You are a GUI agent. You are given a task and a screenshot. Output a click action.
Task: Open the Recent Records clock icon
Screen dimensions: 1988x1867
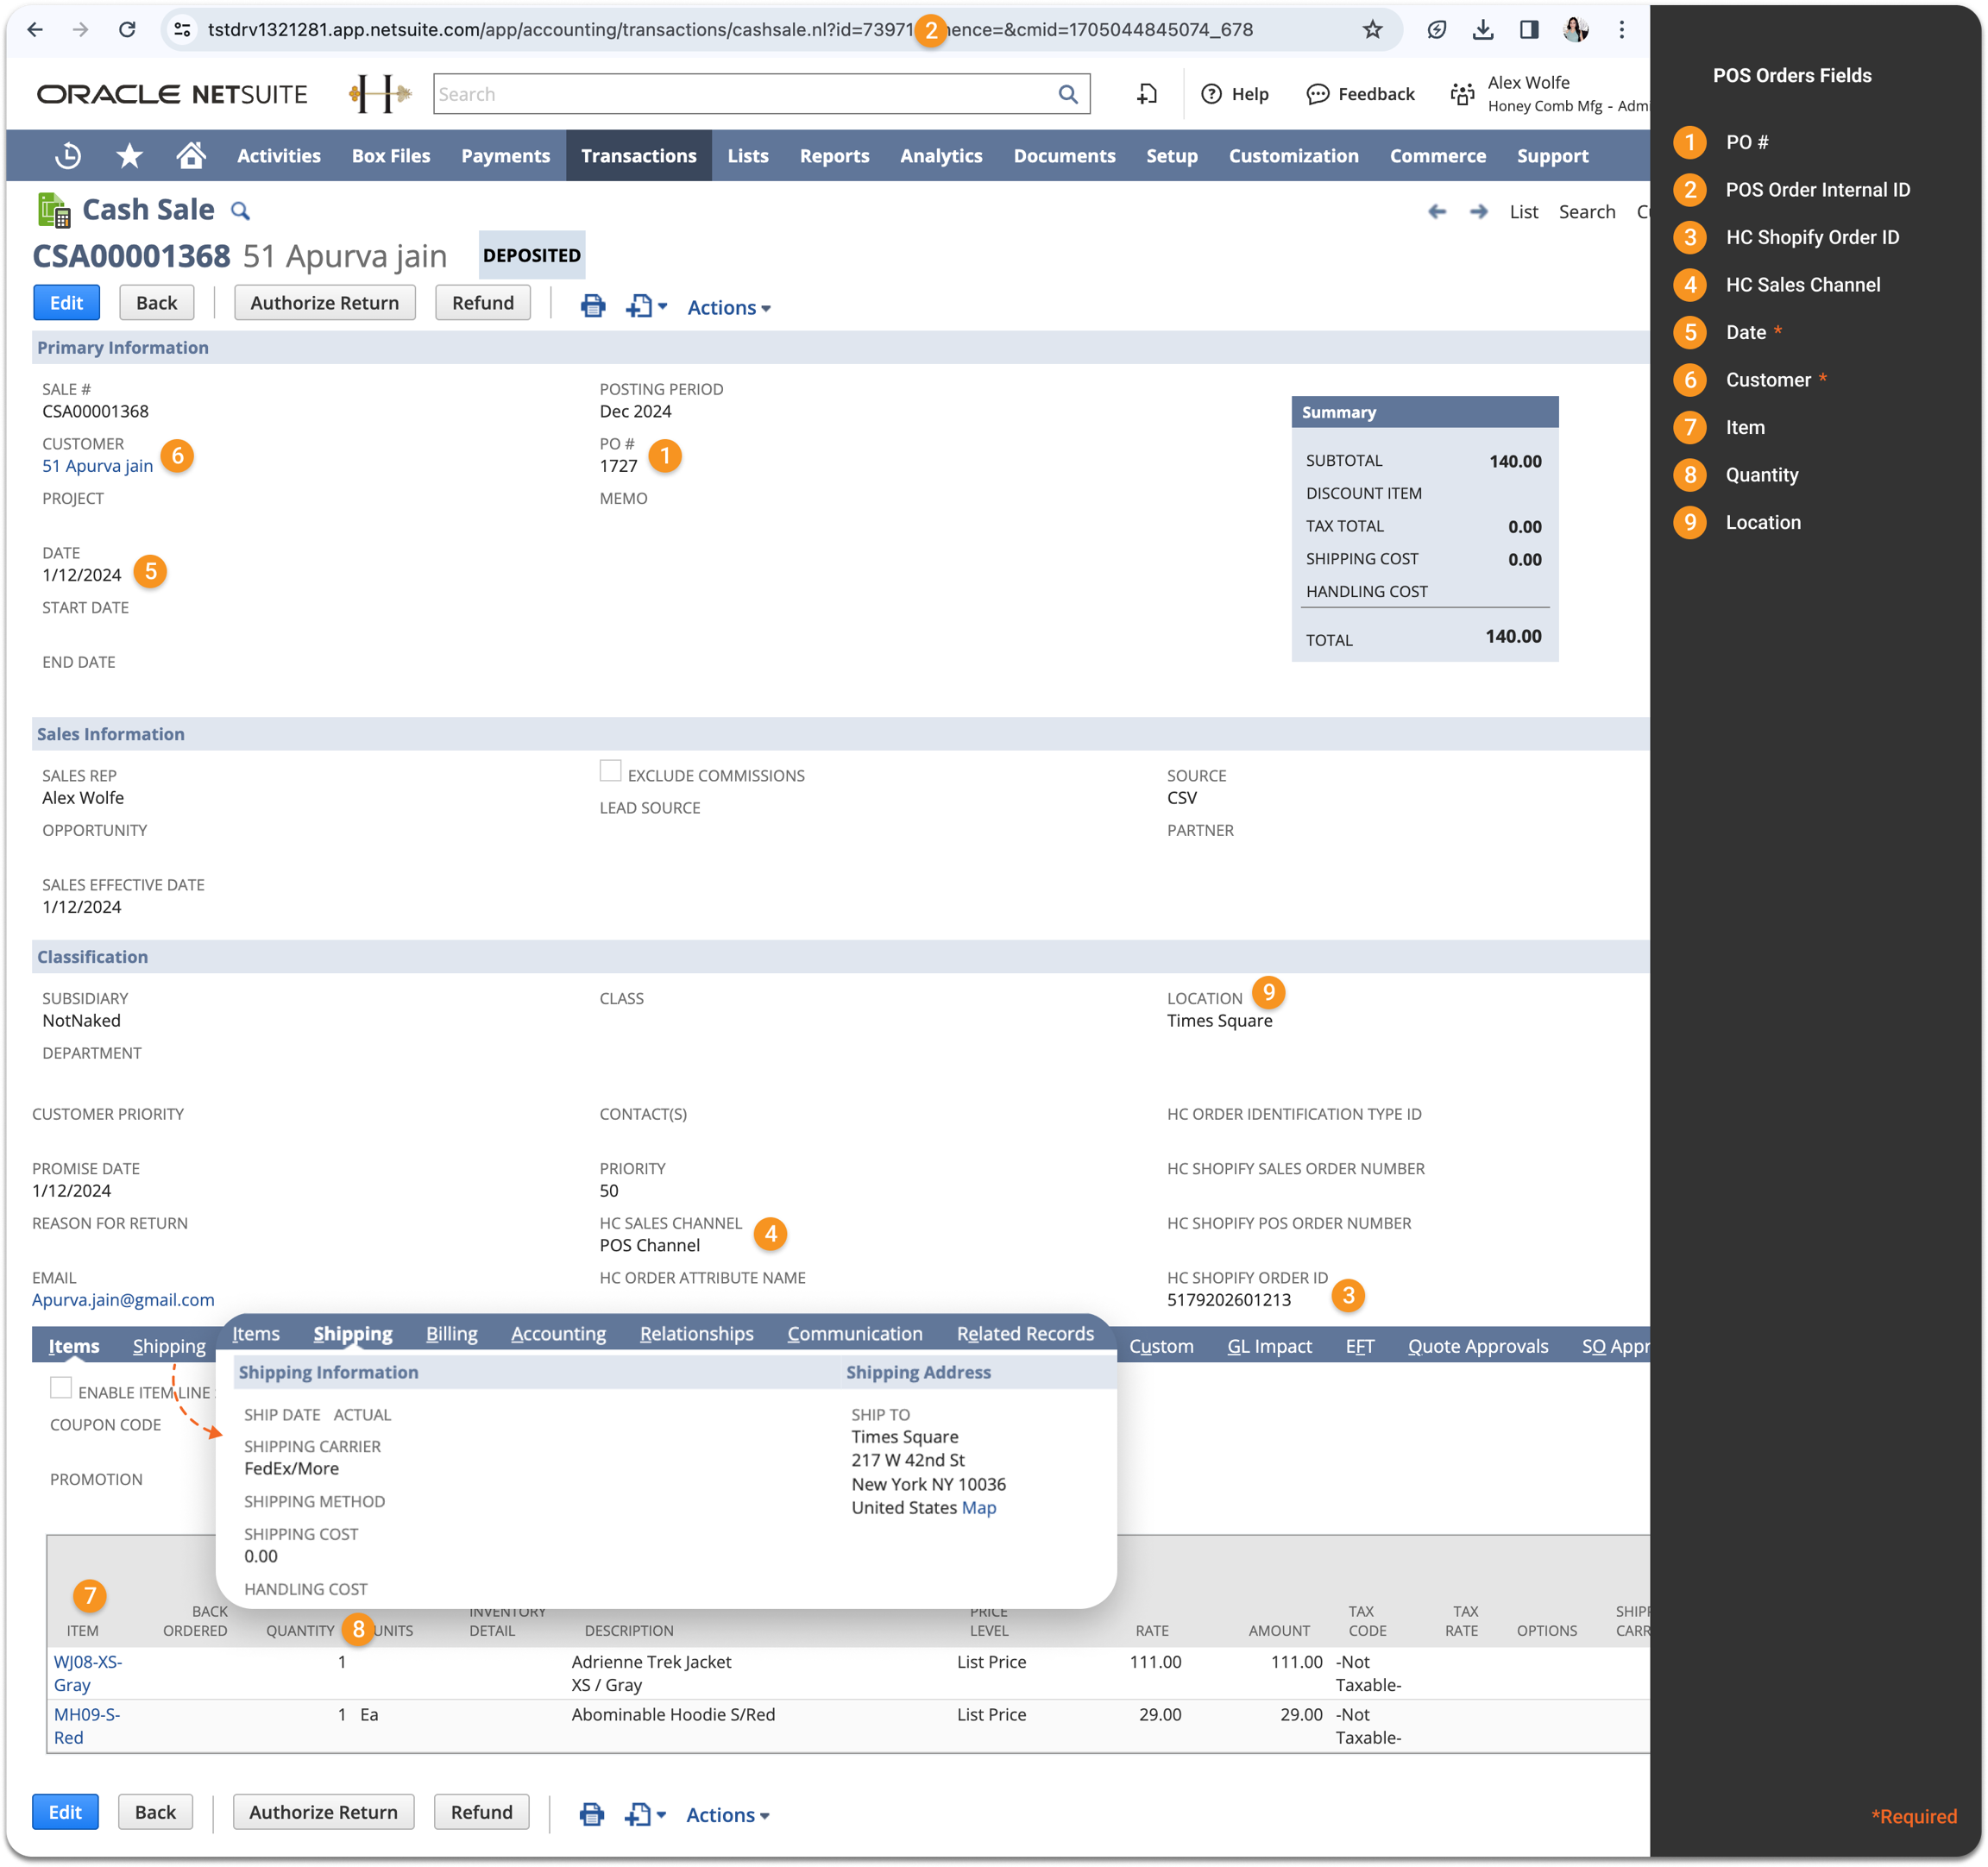(x=68, y=156)
